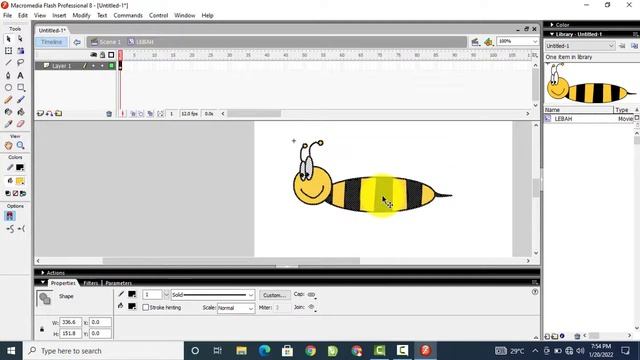Viewport: 640px width, 360px height.
Task: Toggle onion skin outlines button
Action: [x=142, y=114]
